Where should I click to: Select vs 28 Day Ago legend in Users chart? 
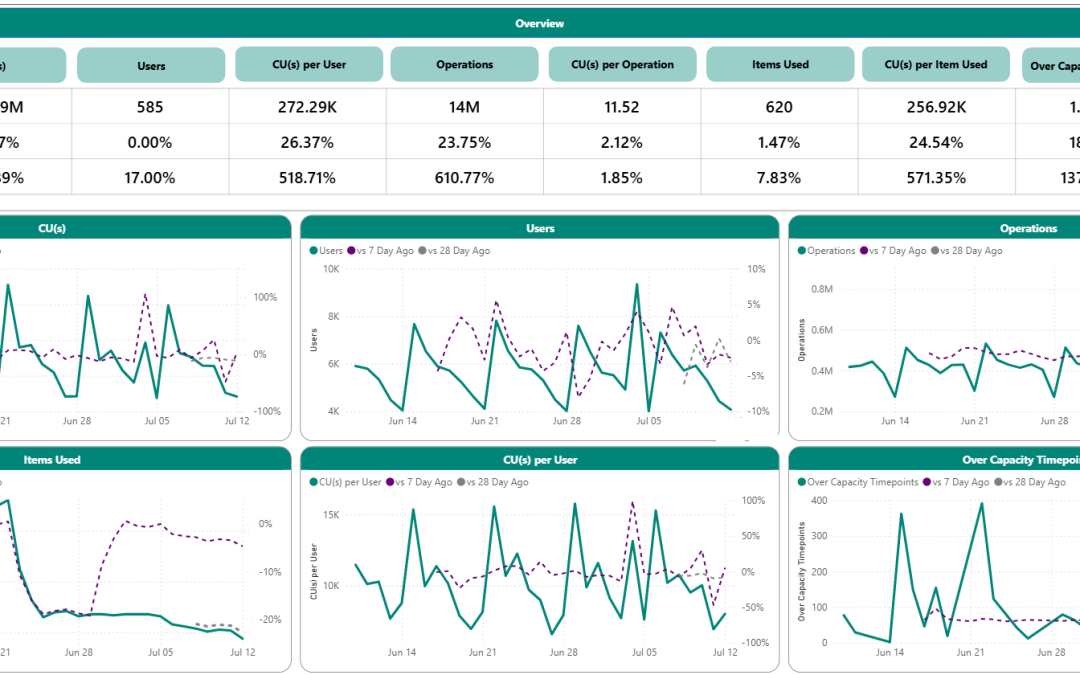pos(454,251)
